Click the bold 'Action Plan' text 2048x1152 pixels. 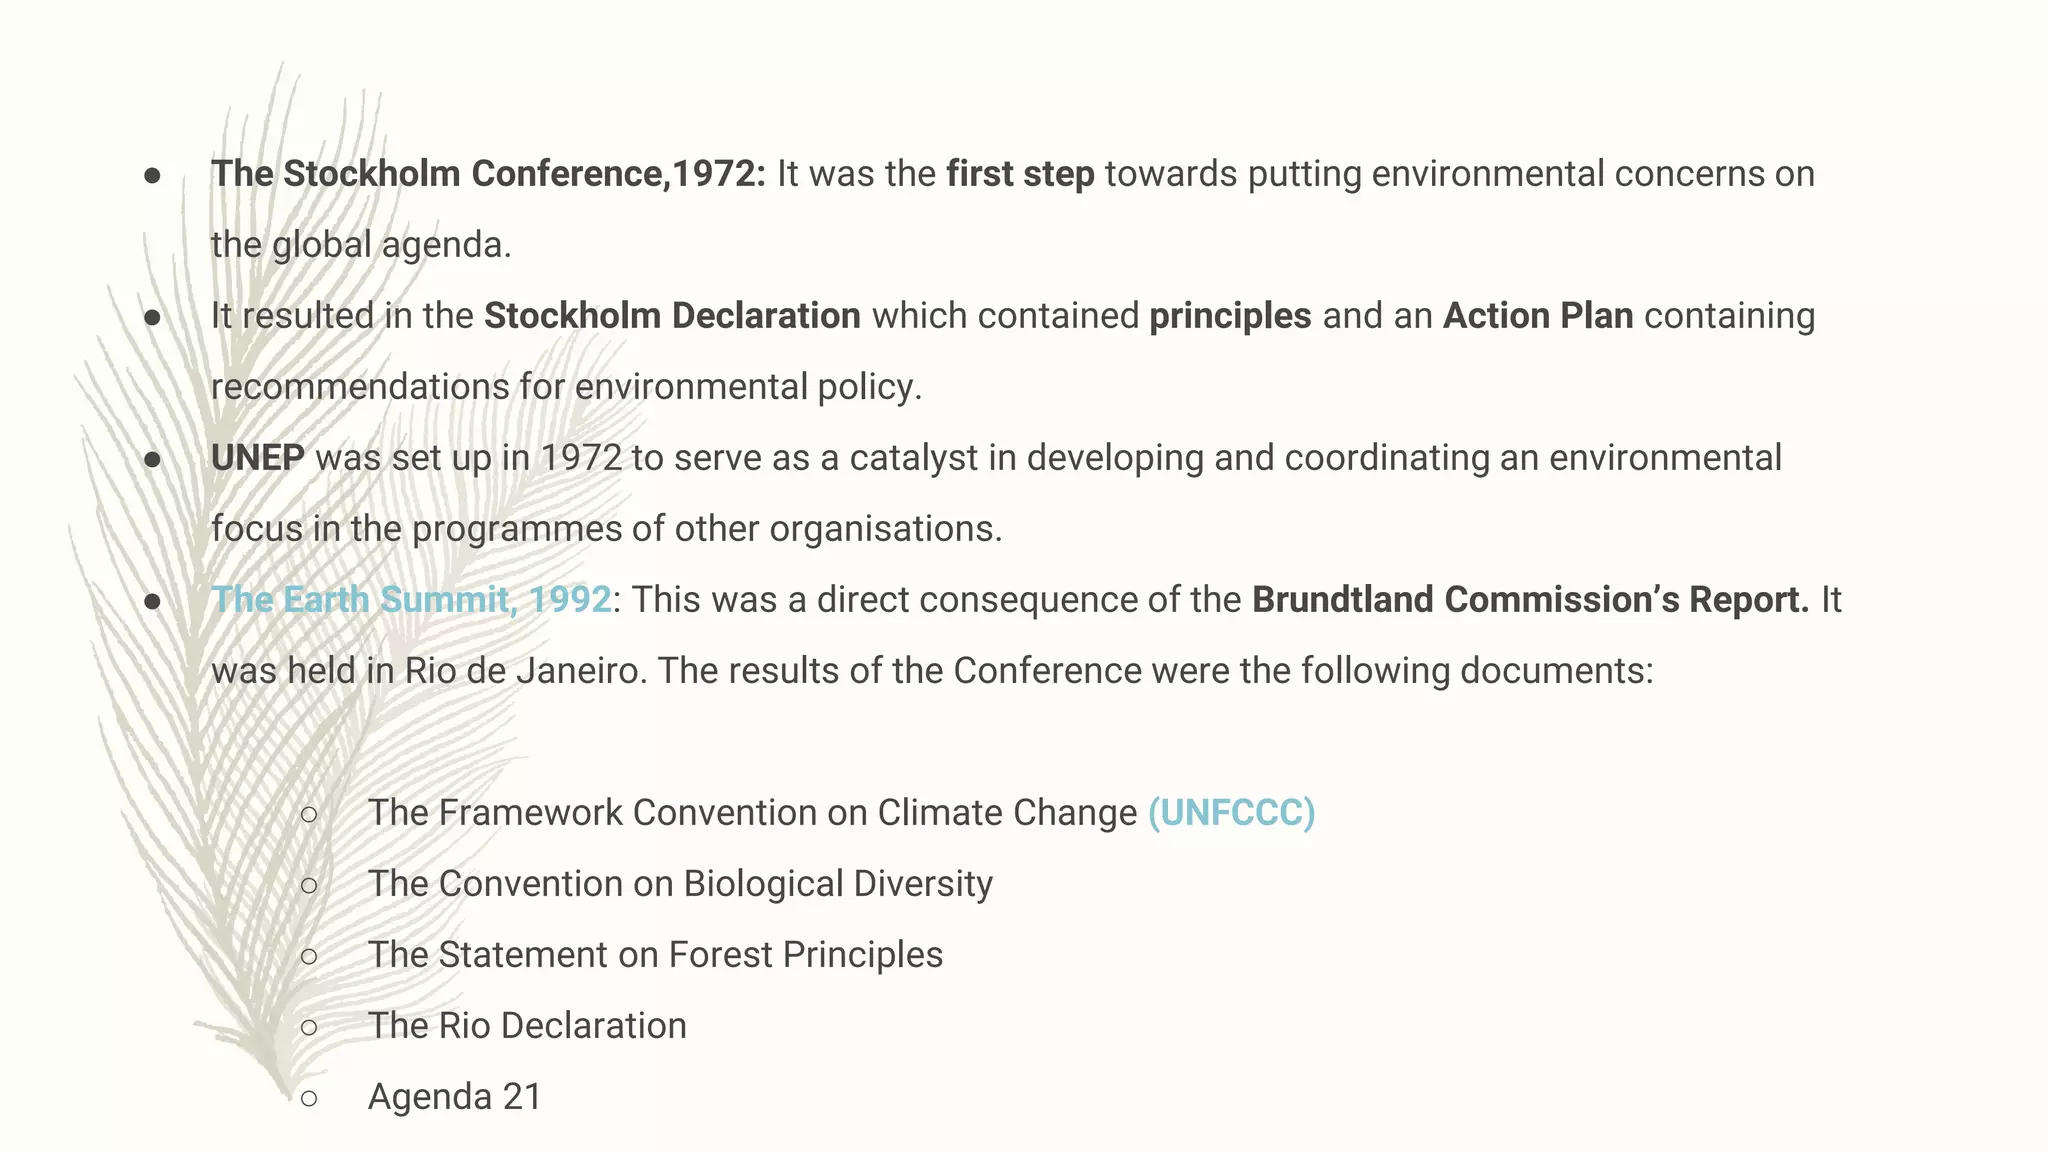point(1538,316)
